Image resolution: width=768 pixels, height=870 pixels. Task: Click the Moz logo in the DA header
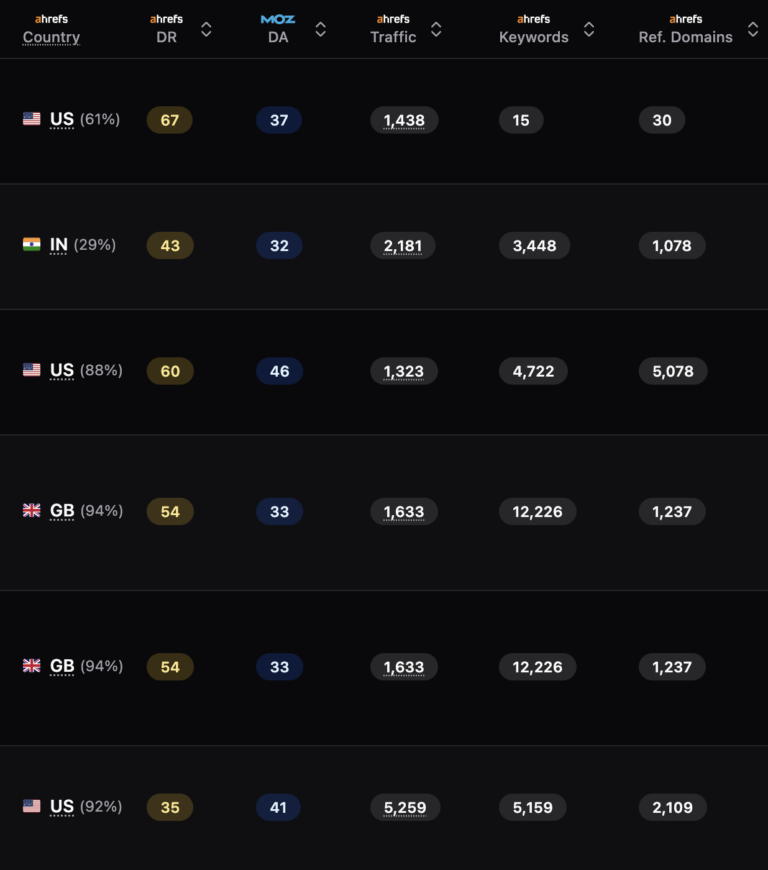[x=278, y=19]
